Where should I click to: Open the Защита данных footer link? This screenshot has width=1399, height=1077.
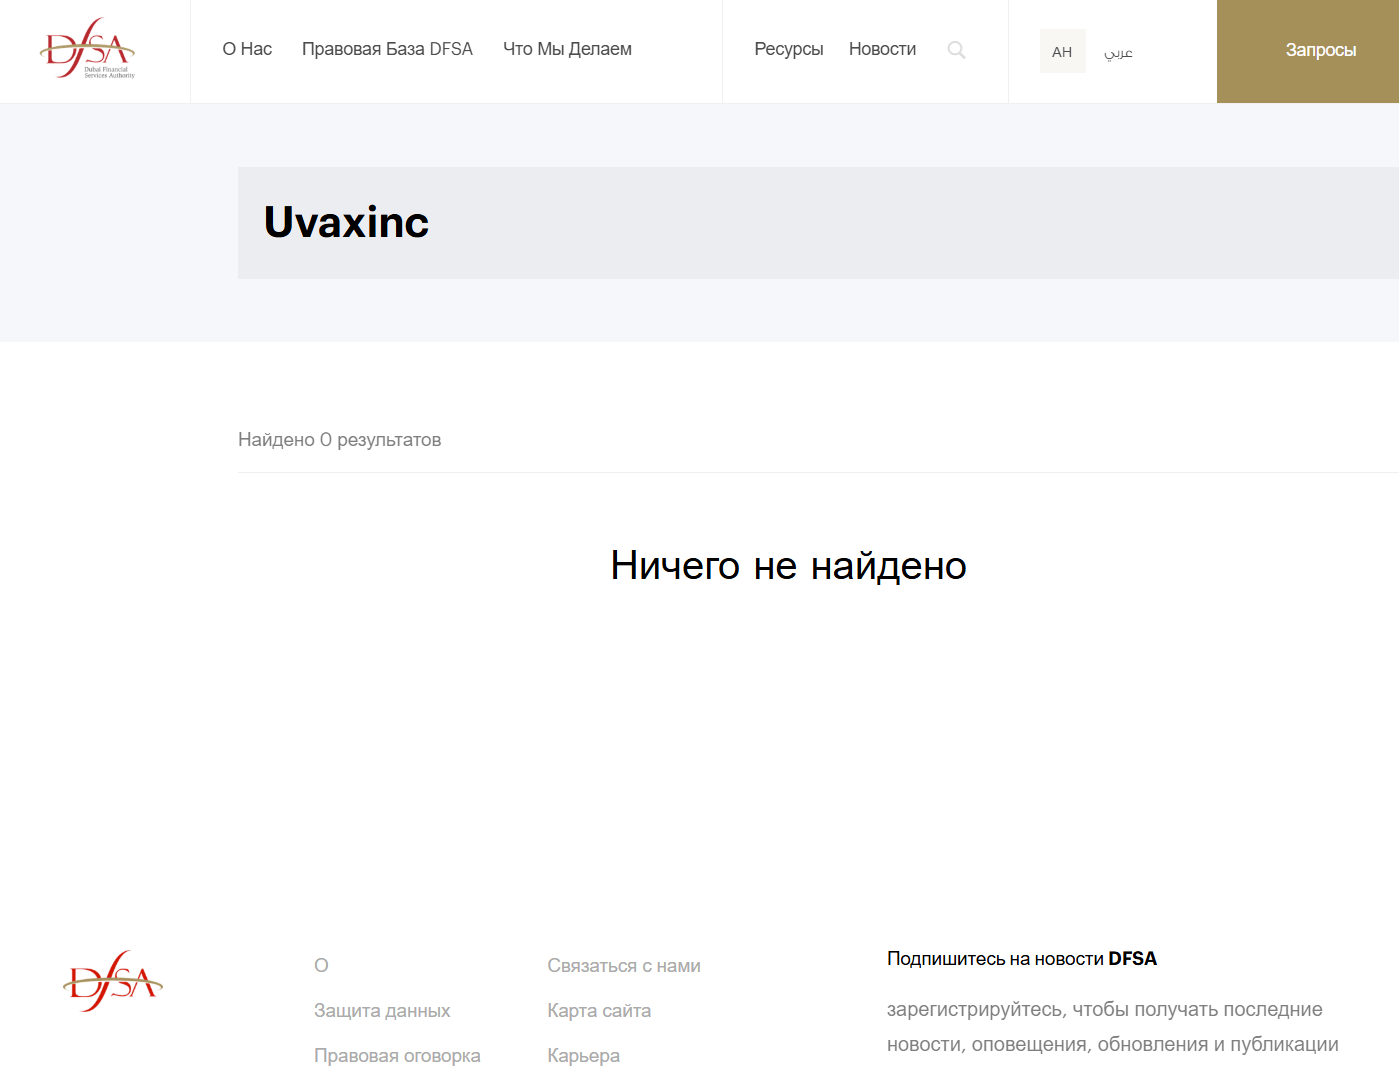click(381, 1011)
